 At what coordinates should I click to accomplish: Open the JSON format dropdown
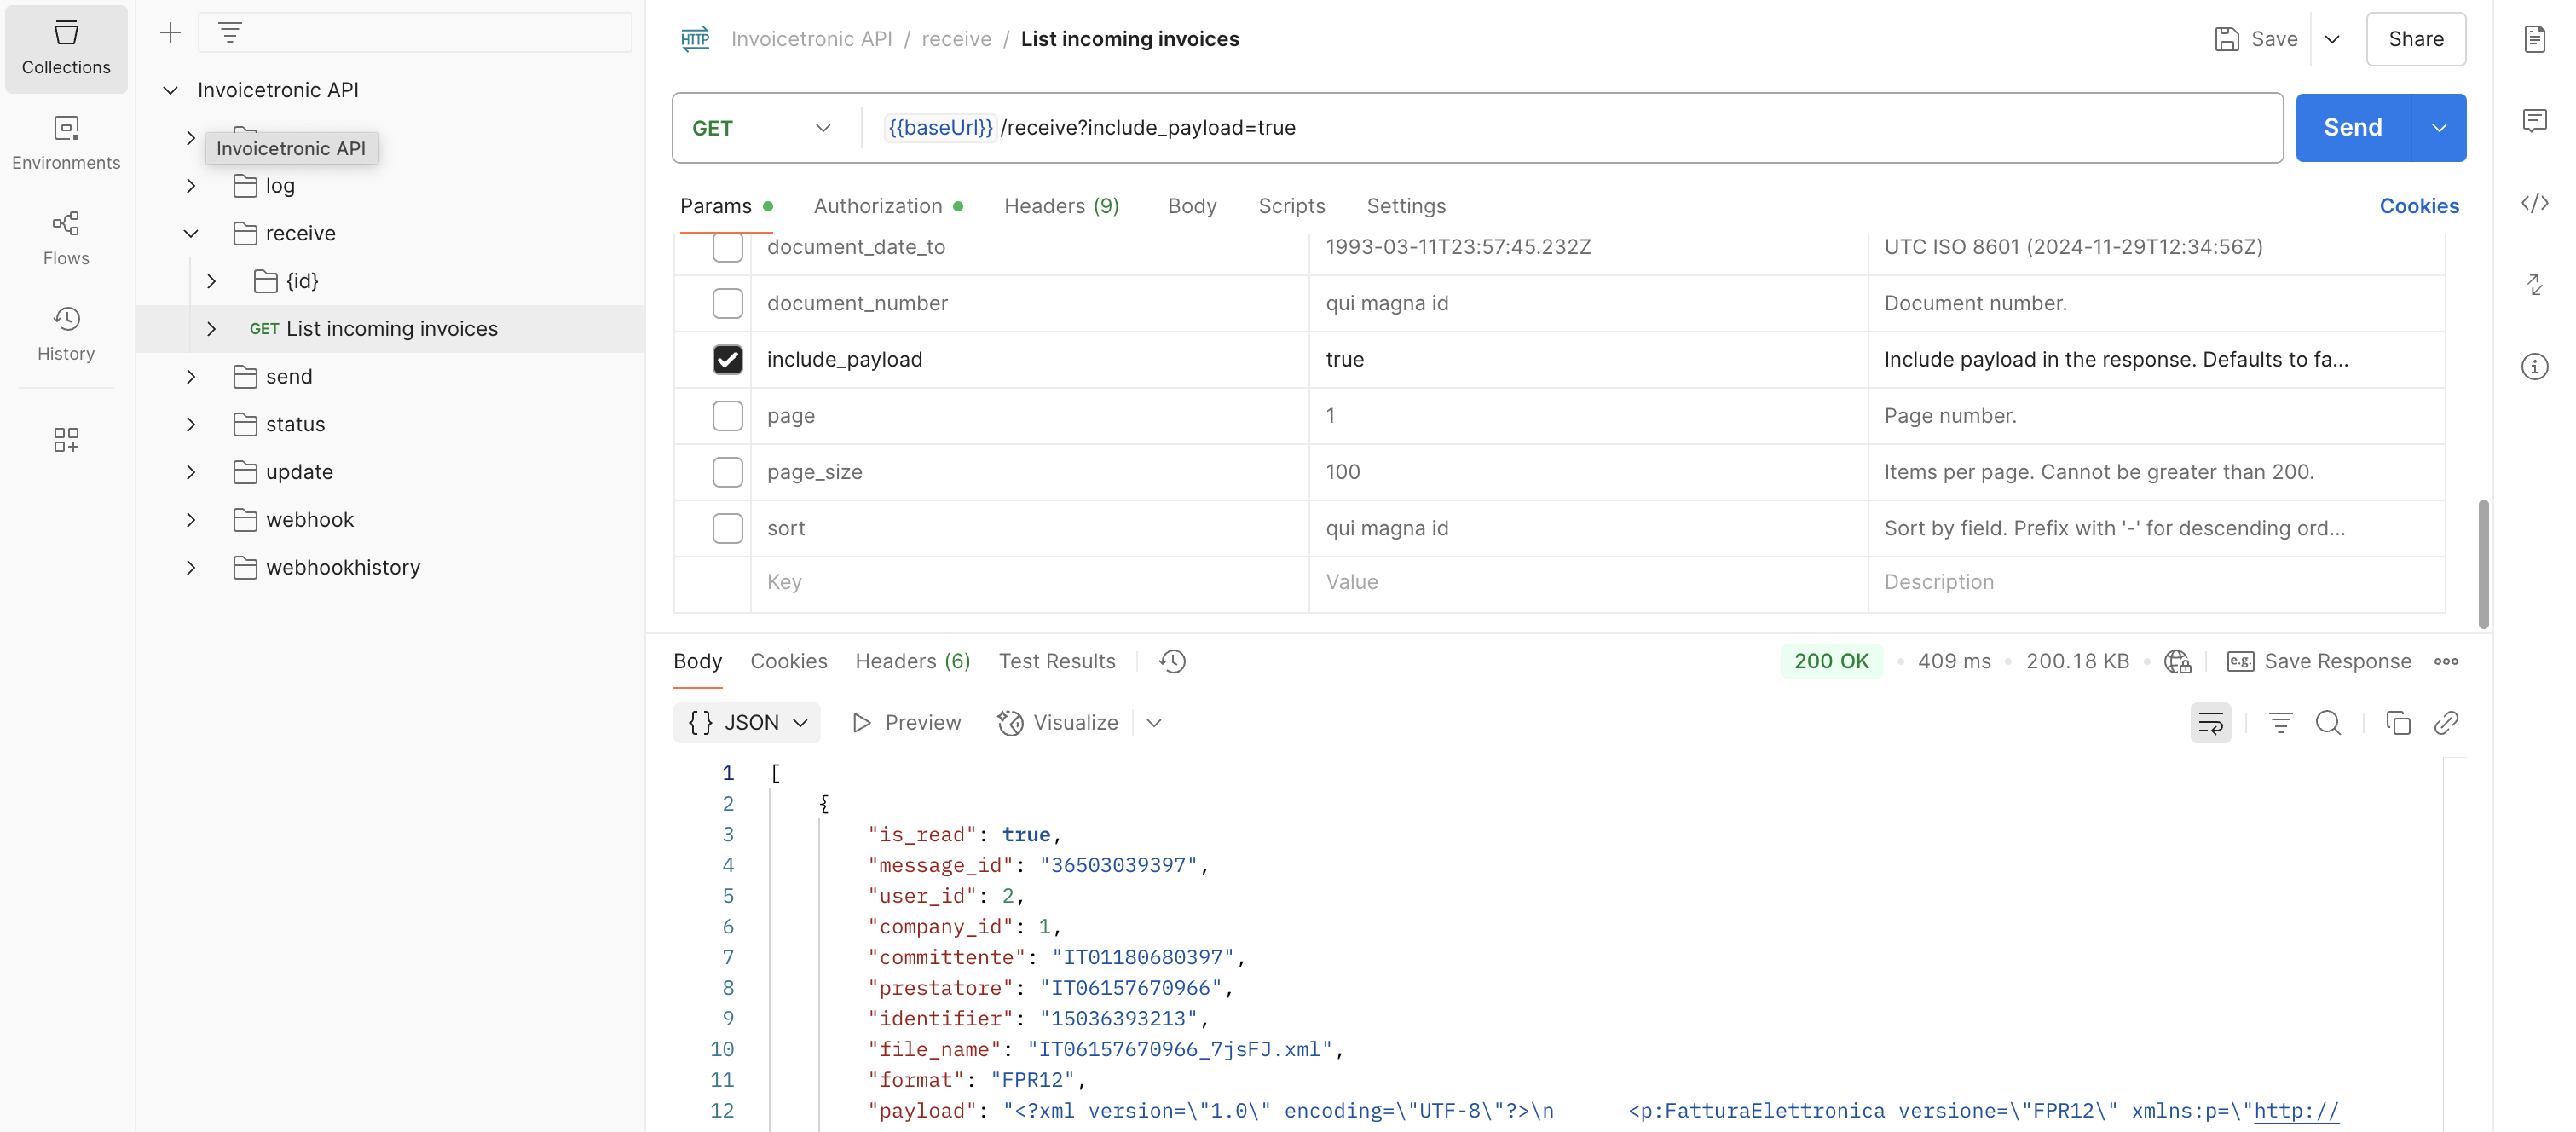tap(746, 722)
